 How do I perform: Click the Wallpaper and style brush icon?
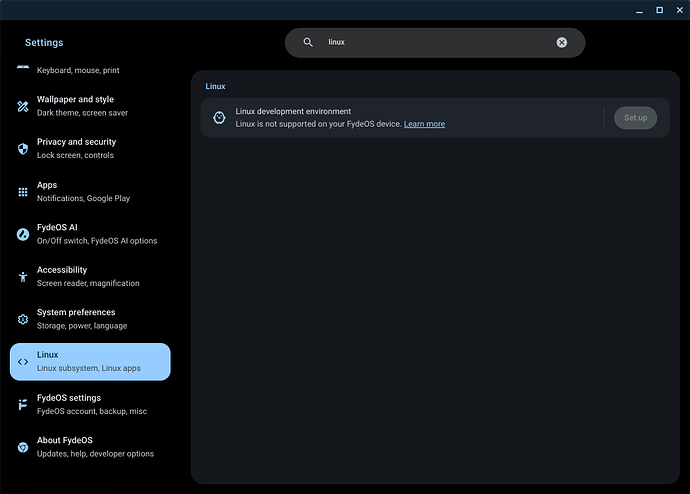23,106
